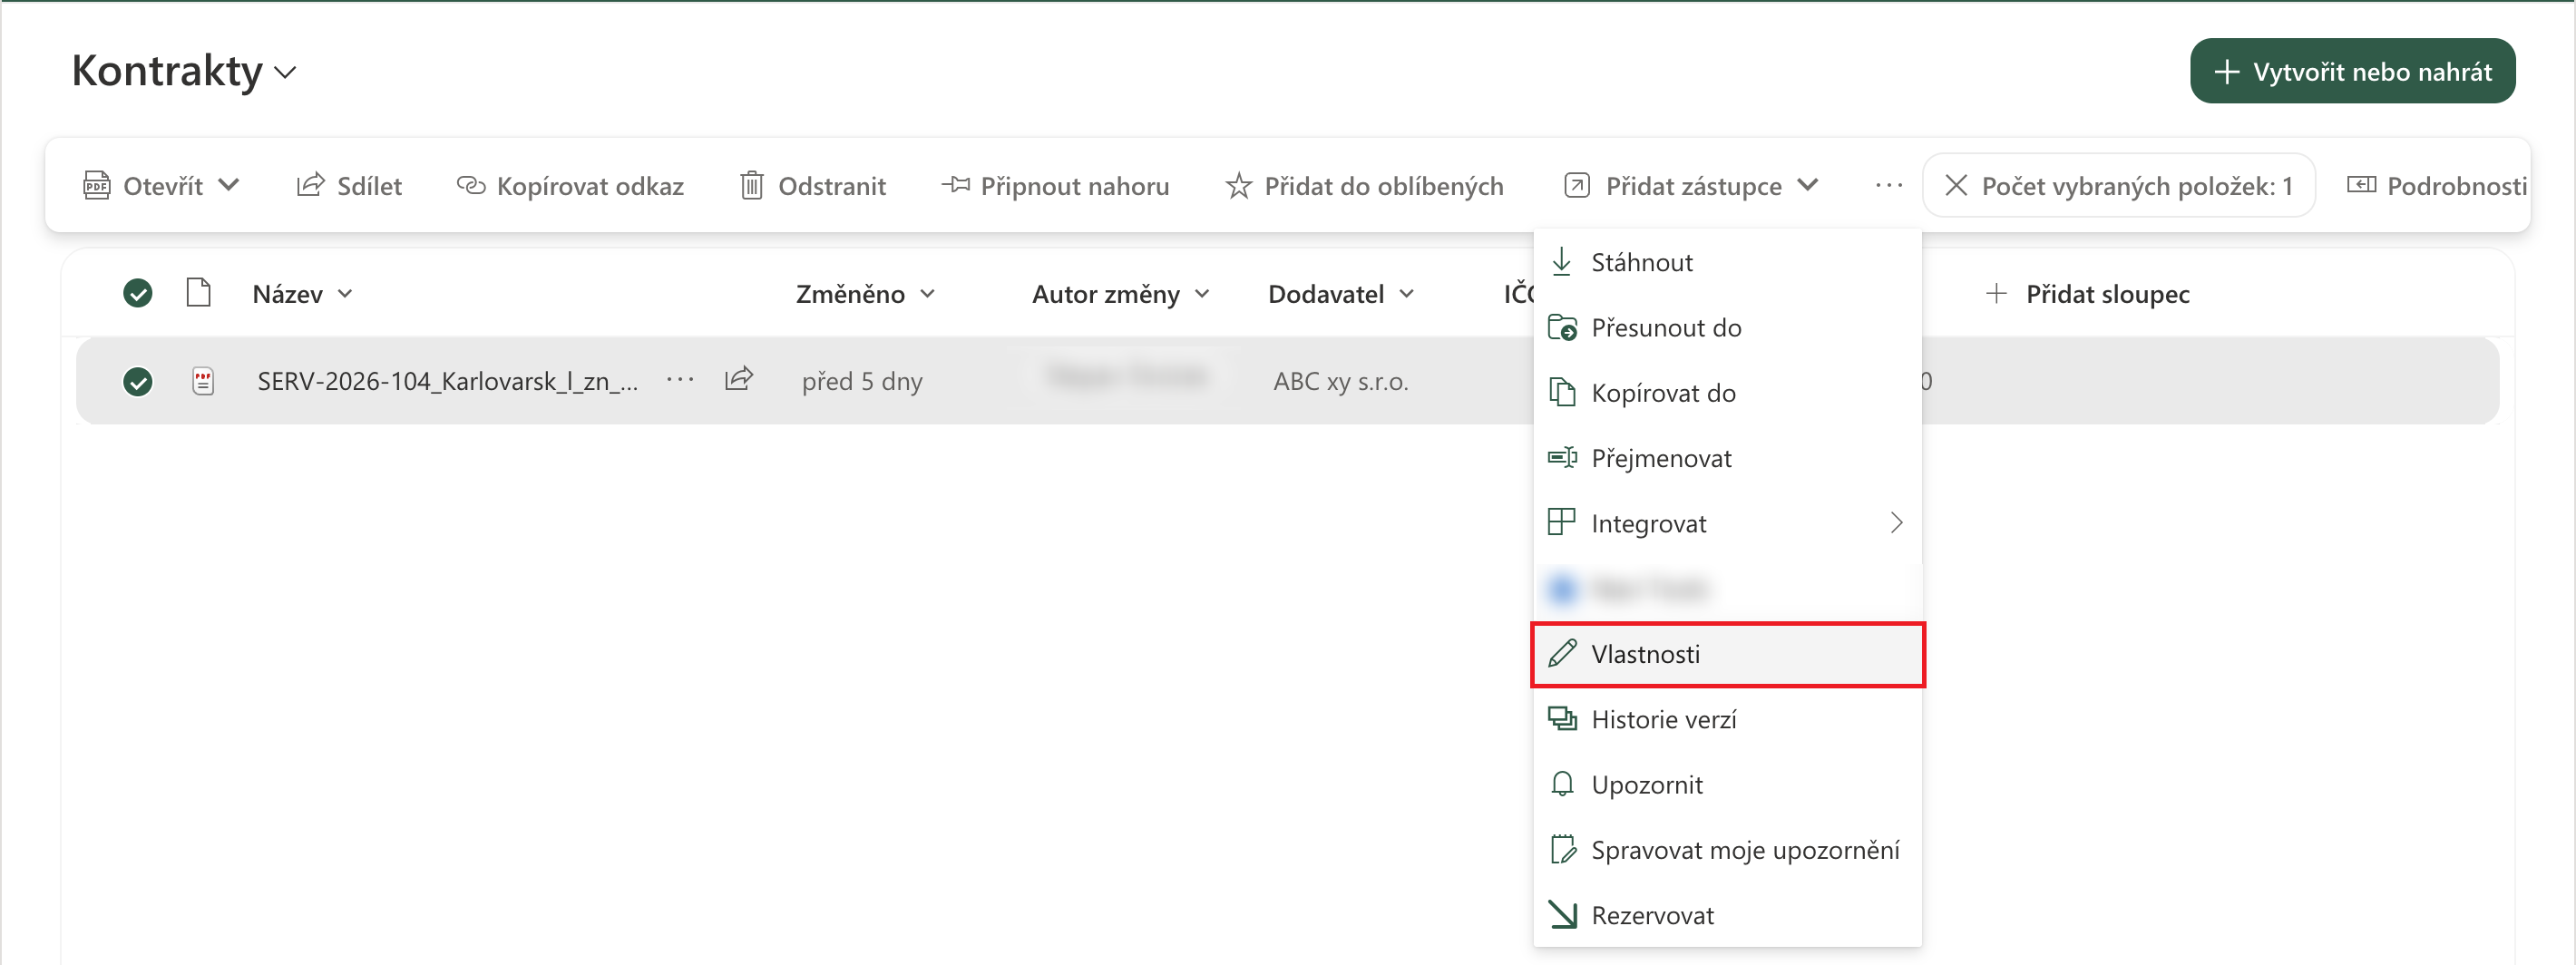The image size is (2576, 965).
Task: Click 'Počet vybraných položek: 1' text
Action: point(2137,186)
